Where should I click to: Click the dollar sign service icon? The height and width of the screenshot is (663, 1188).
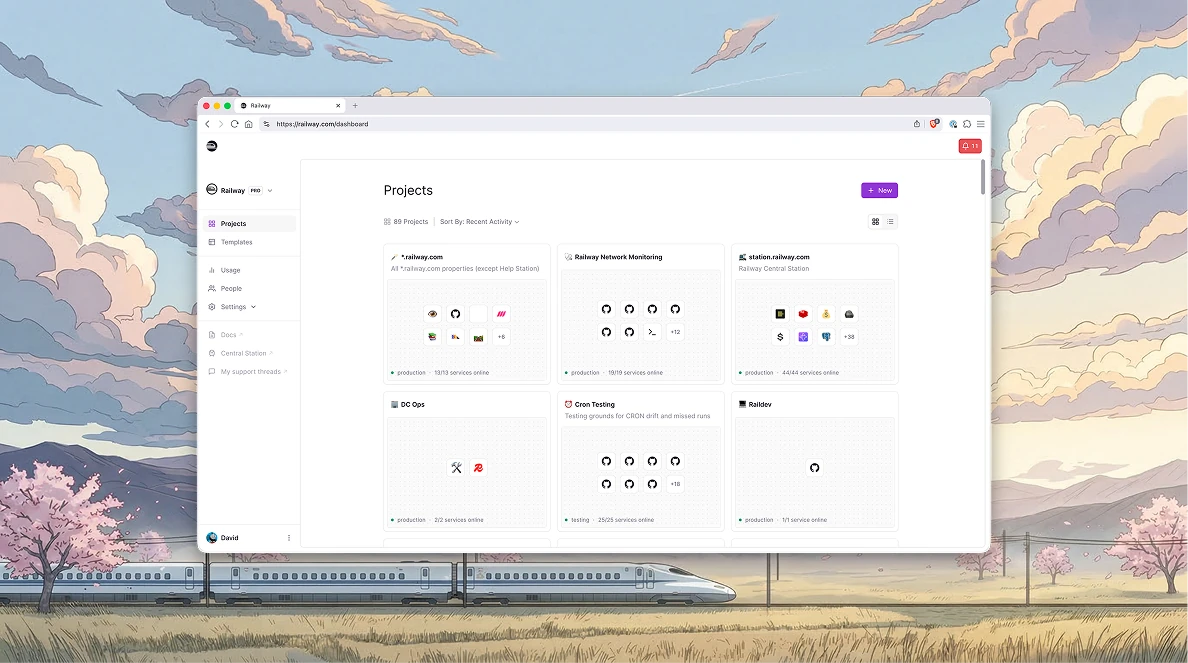[x=780, y=337]
